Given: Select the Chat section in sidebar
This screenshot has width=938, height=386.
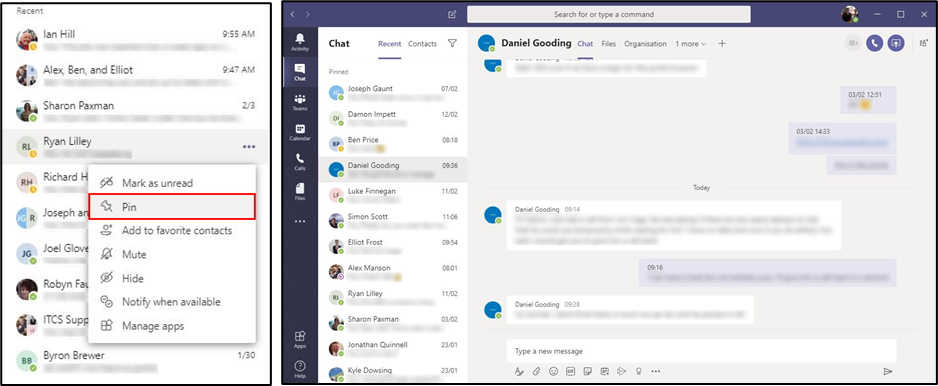Looking at the screenshot, I should pyautogui.click(x=300, y=72).
